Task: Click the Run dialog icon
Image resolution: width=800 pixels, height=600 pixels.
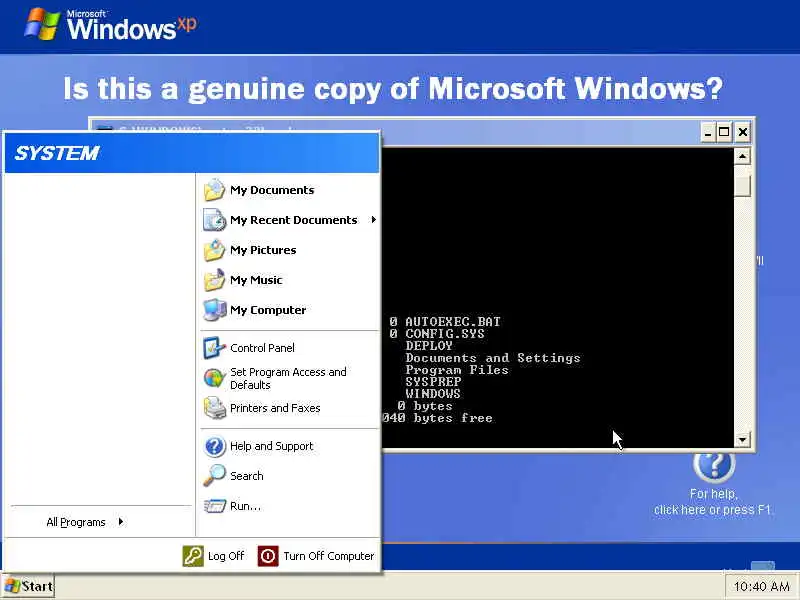Action: click(214, 506)
